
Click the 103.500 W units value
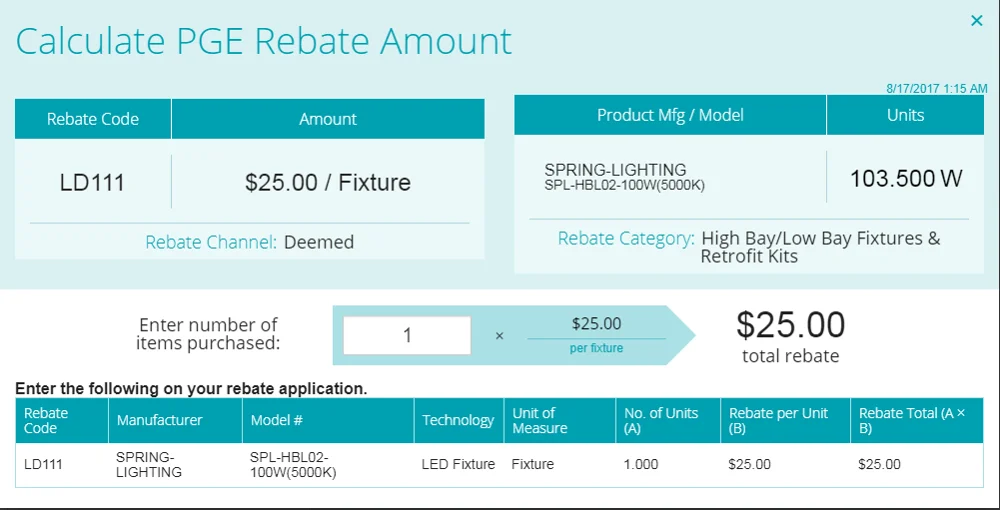point(906,179)
